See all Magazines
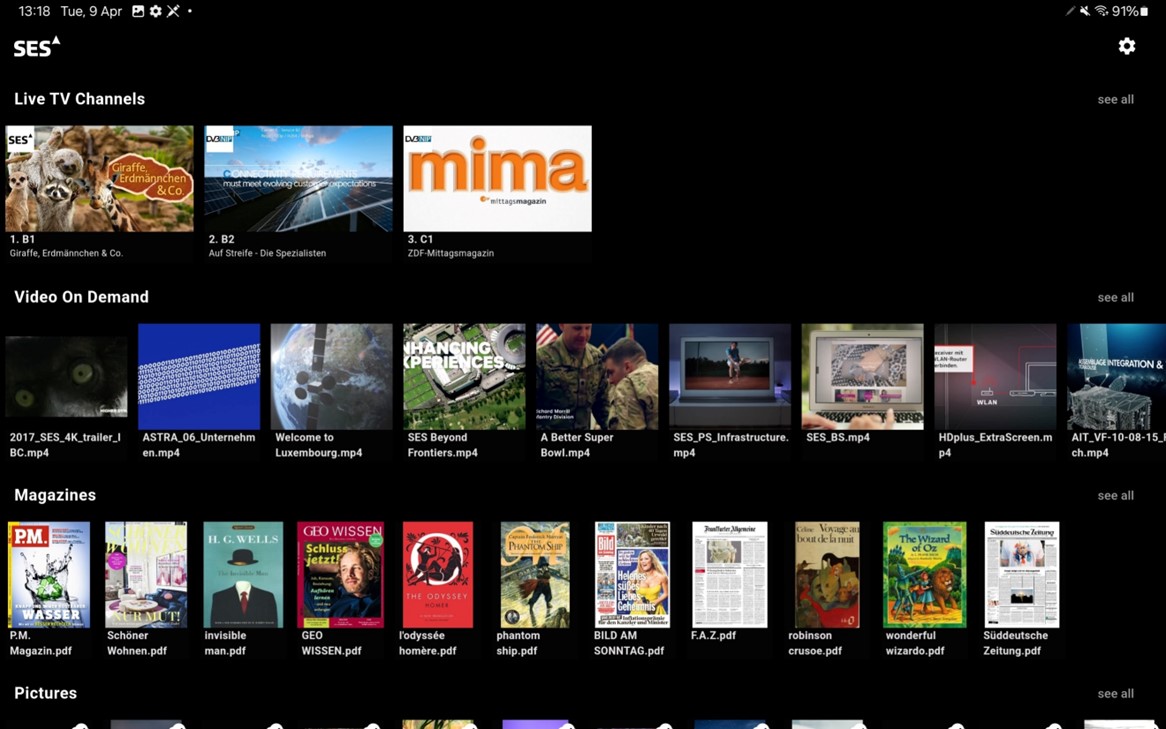Image resolution: width=1166 pixels, height=729 pixels. coord(1115,495)
